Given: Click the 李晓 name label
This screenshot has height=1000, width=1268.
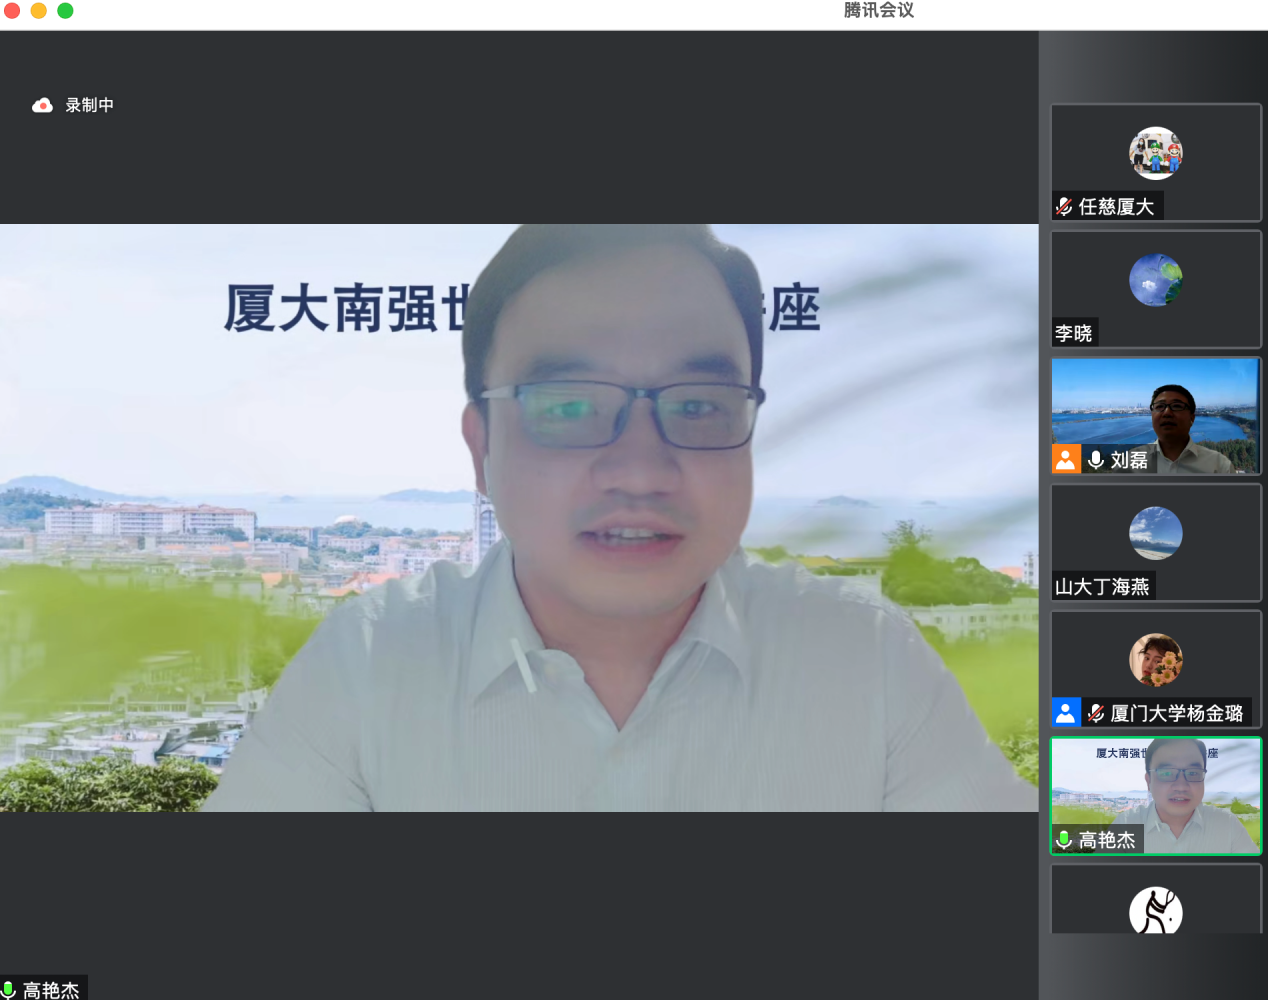Looking at the screenshot, I should click(1074, 333).
